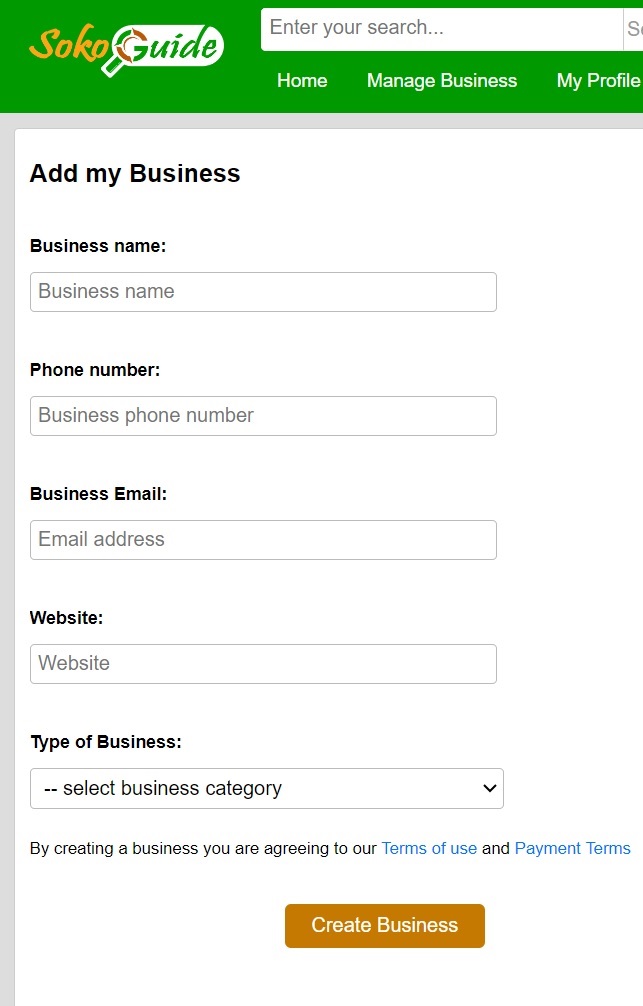The width and height of the screenshot is (643, 1006).
Task: Expand the select business category dropdown
Action: coord(267,788)
